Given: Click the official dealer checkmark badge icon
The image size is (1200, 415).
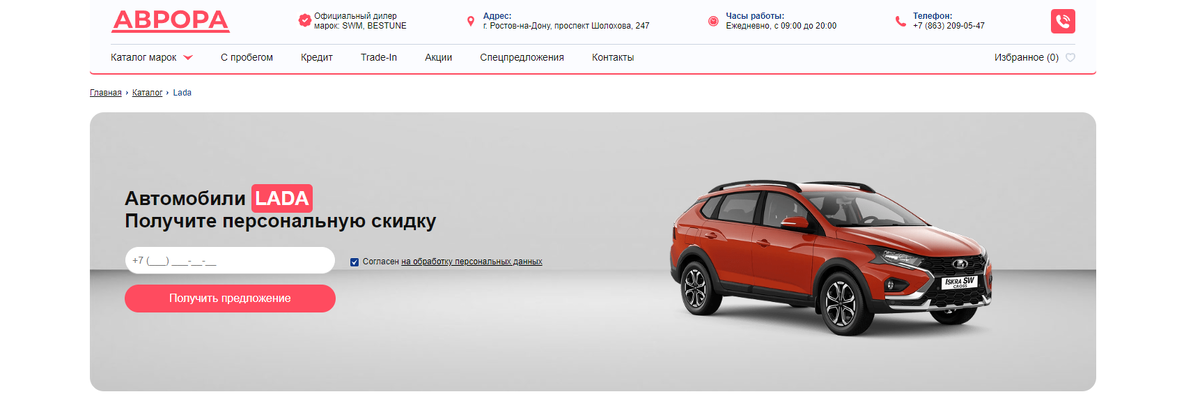Looking at the screenshot, I should [304, 21].
